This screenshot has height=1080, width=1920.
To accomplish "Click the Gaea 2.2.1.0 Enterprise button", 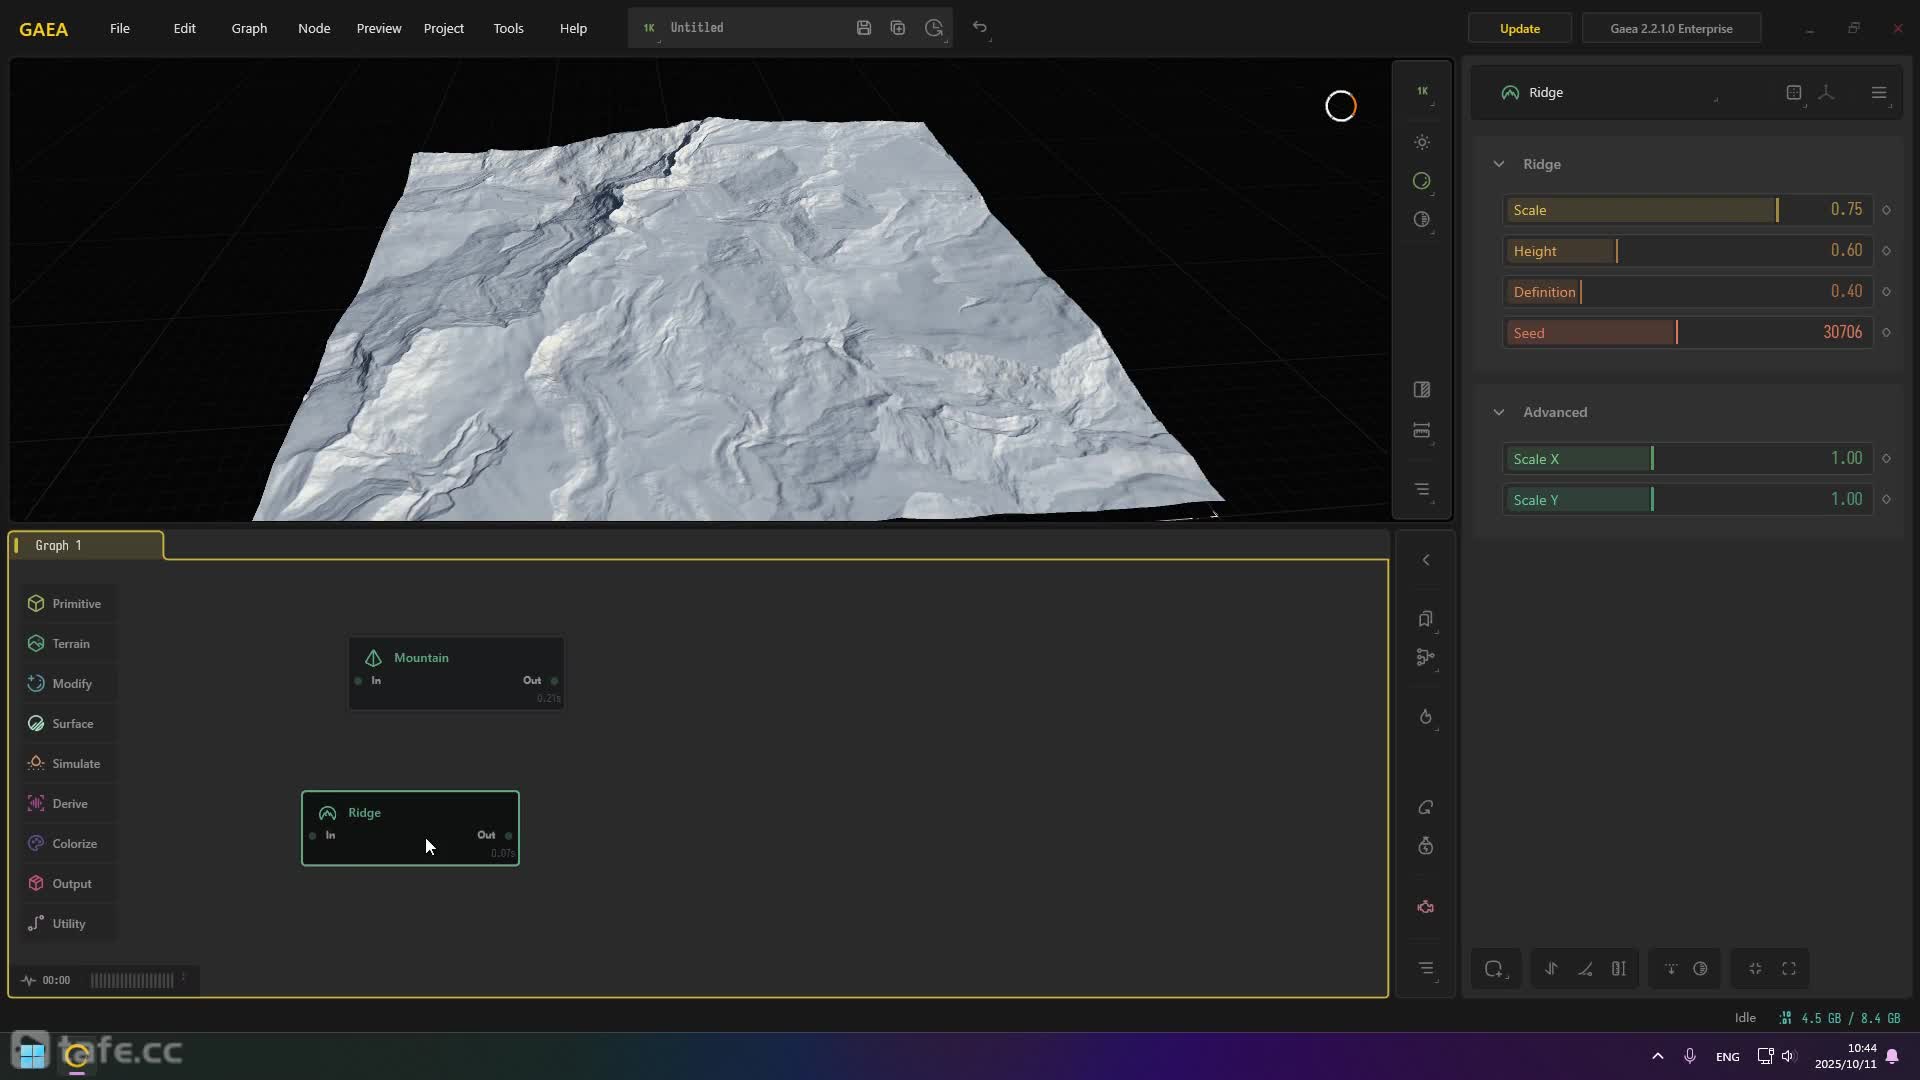I will (x=1671, y=28).
